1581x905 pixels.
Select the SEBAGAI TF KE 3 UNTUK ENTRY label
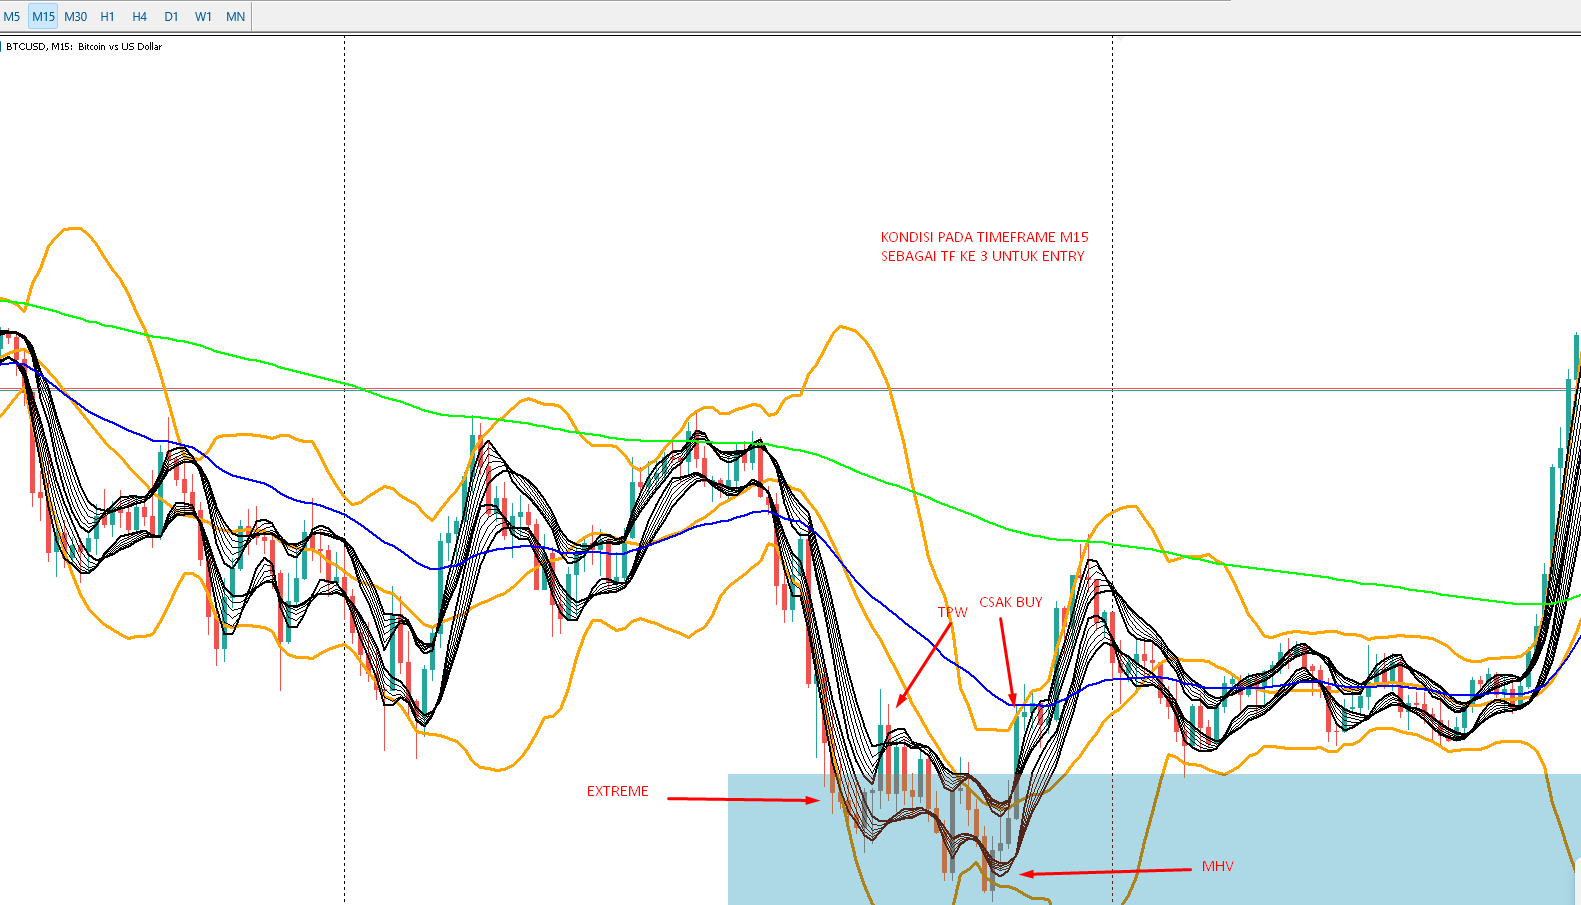pos(982,256)
